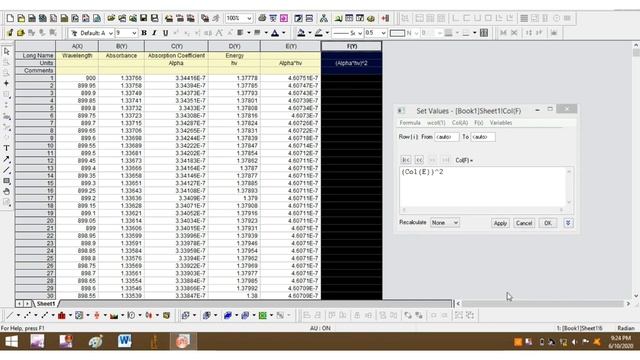Open the F(x) menu in Set Values
The height and width of the screenshot is (360, 640).
479,123
